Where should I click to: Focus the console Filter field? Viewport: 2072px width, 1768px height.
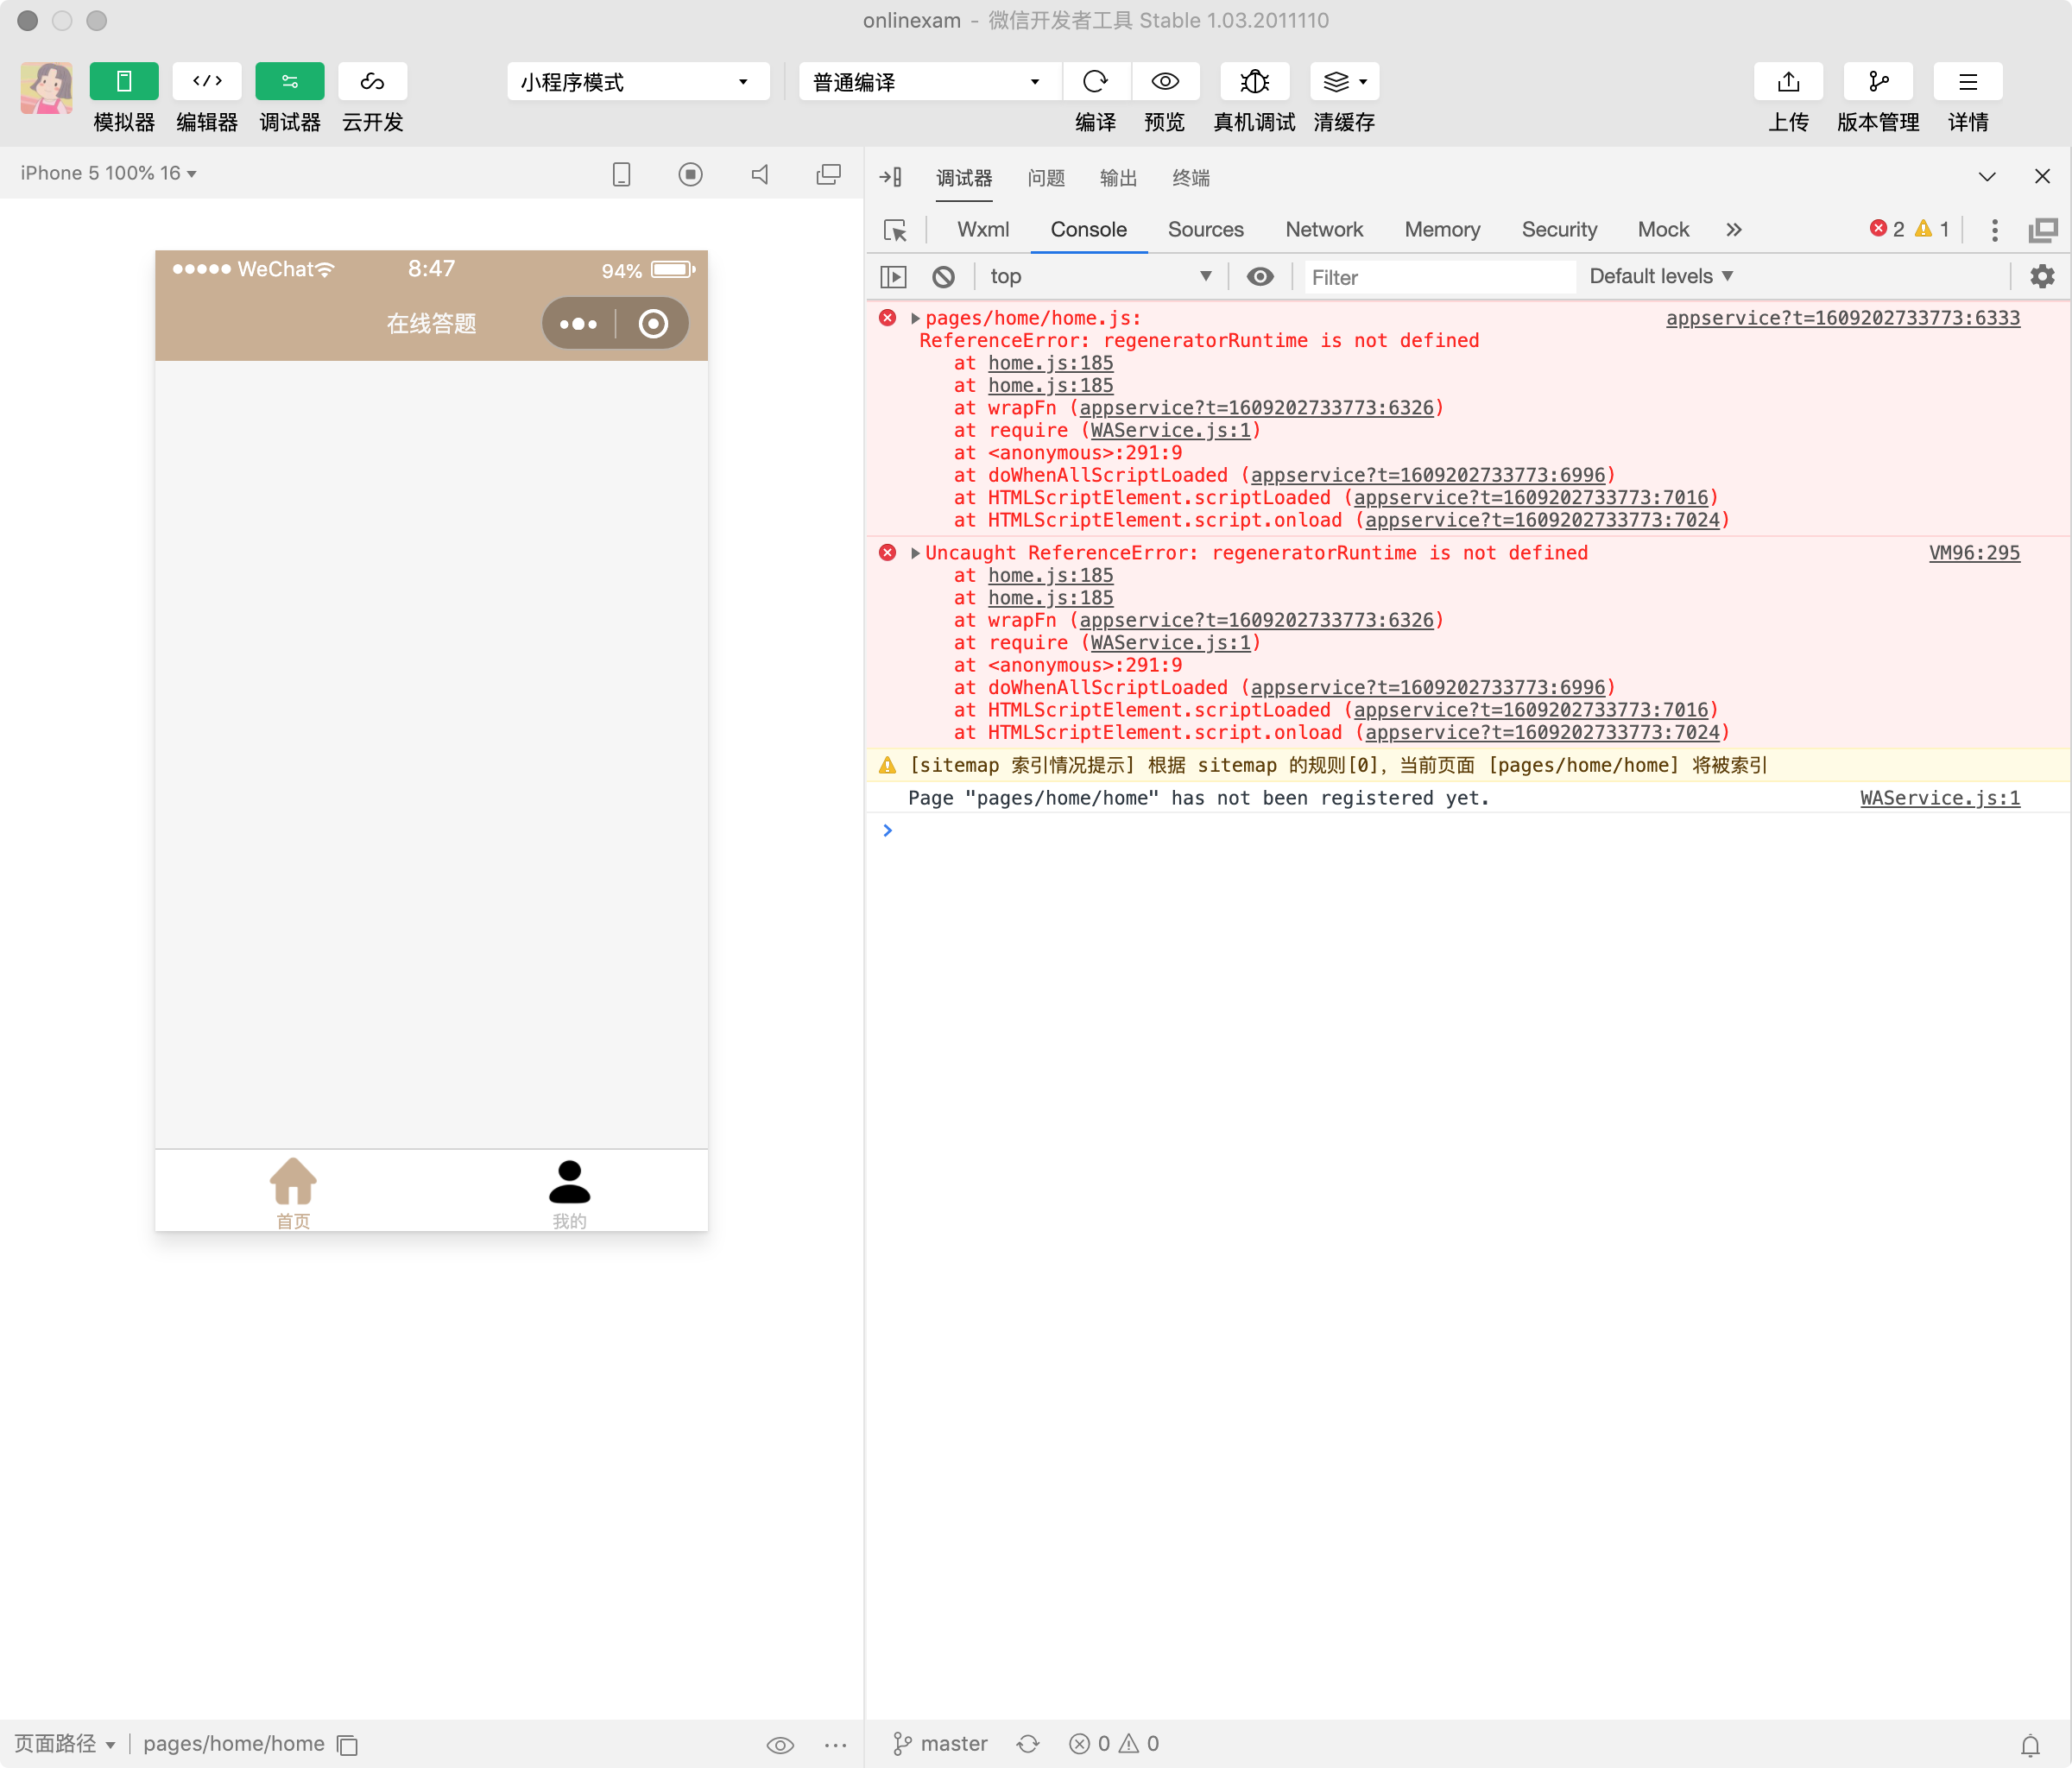(x=1440, y=277)
